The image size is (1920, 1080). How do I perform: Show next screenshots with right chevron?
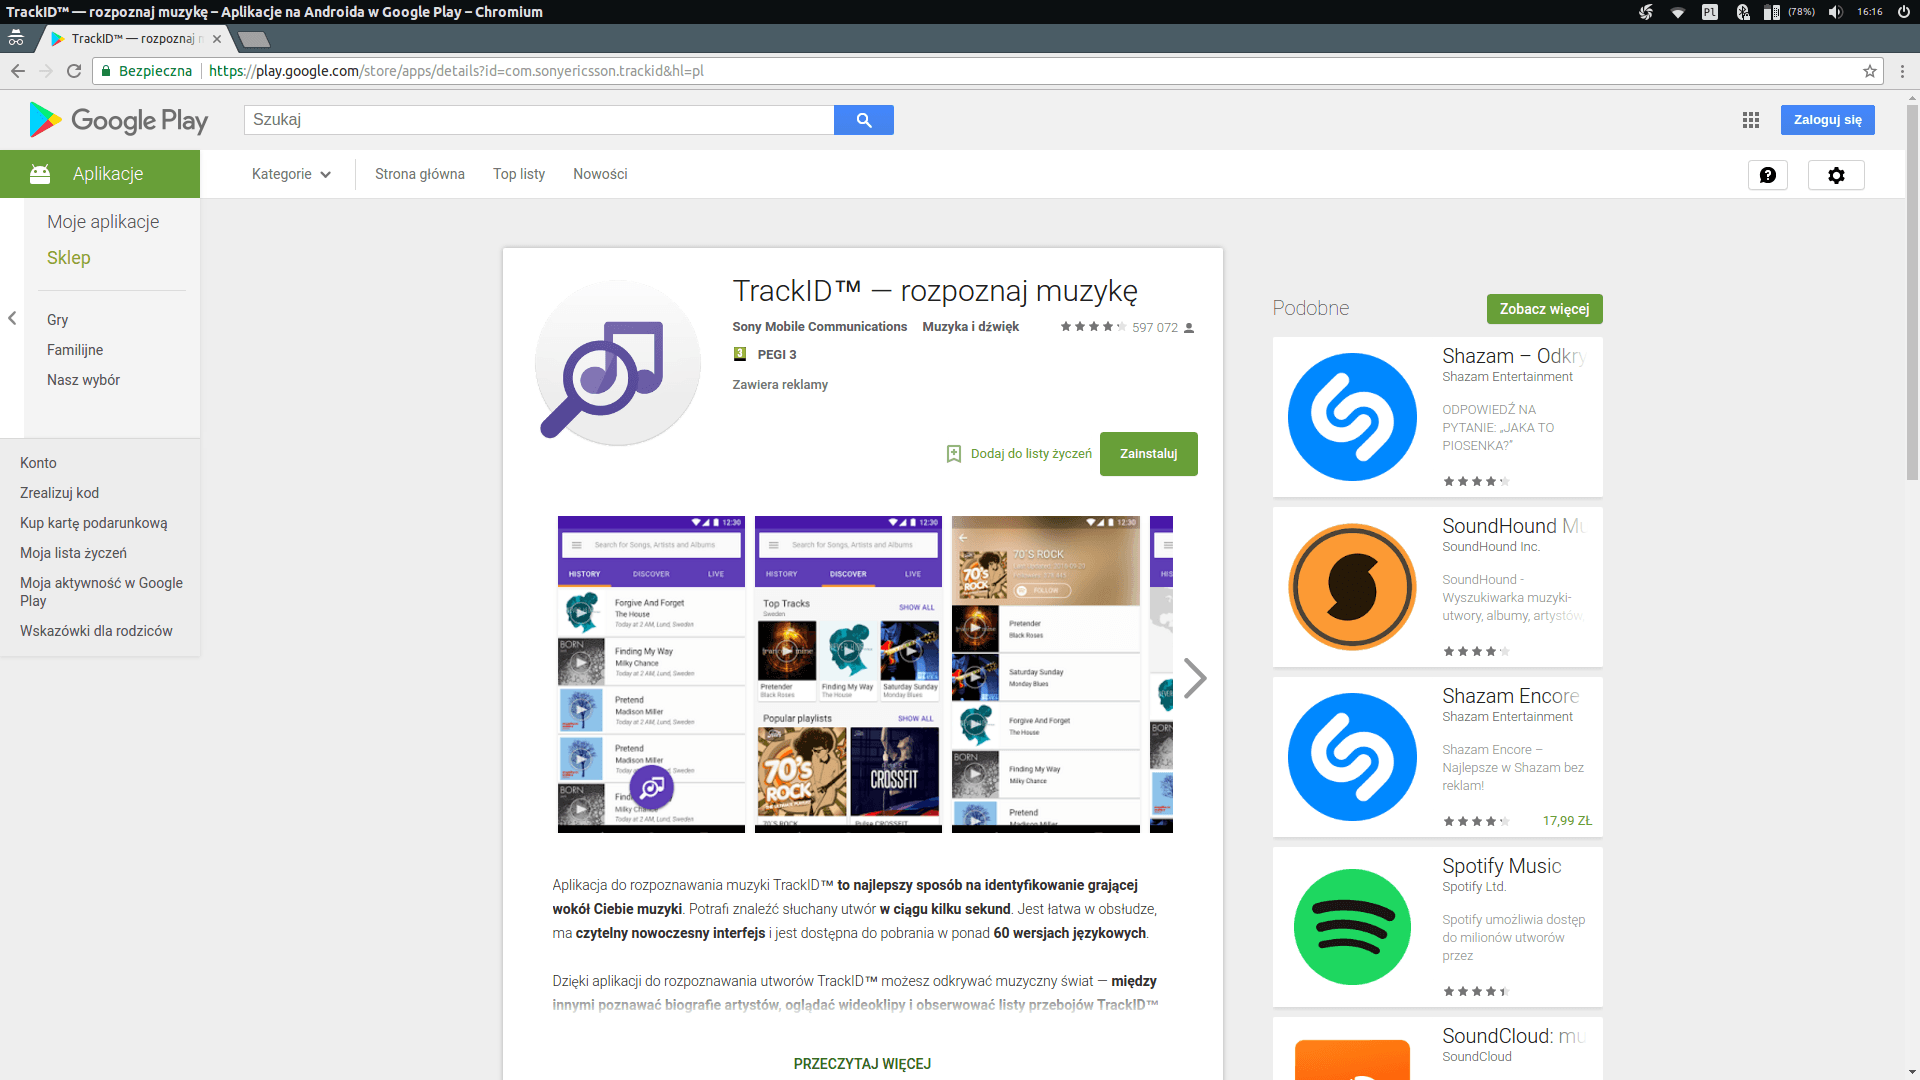1195,678
